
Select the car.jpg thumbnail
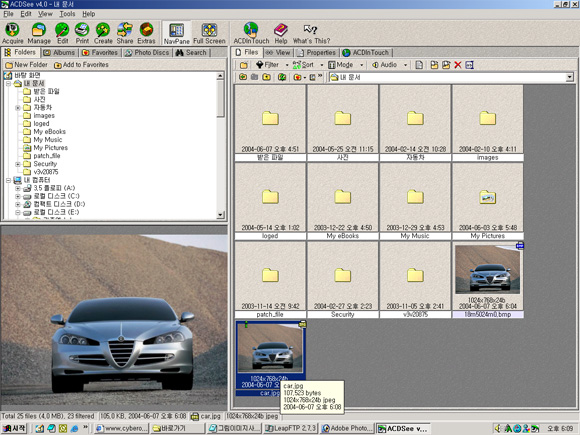coord(270,358)
